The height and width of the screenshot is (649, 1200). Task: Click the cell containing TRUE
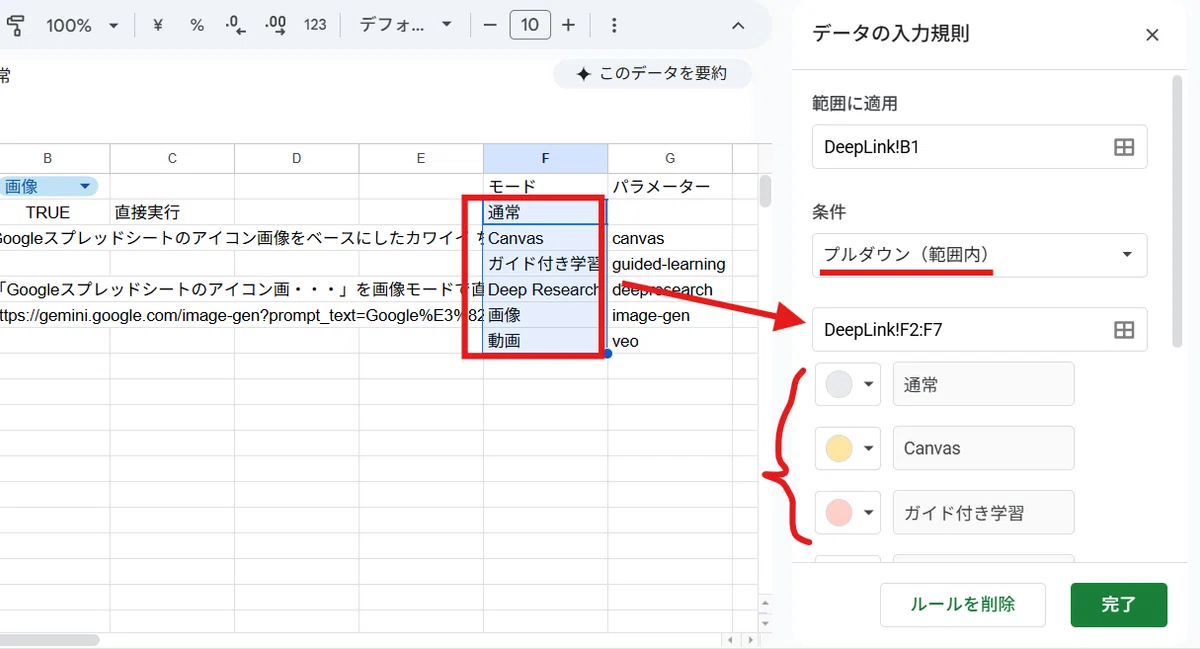point(48,212)
